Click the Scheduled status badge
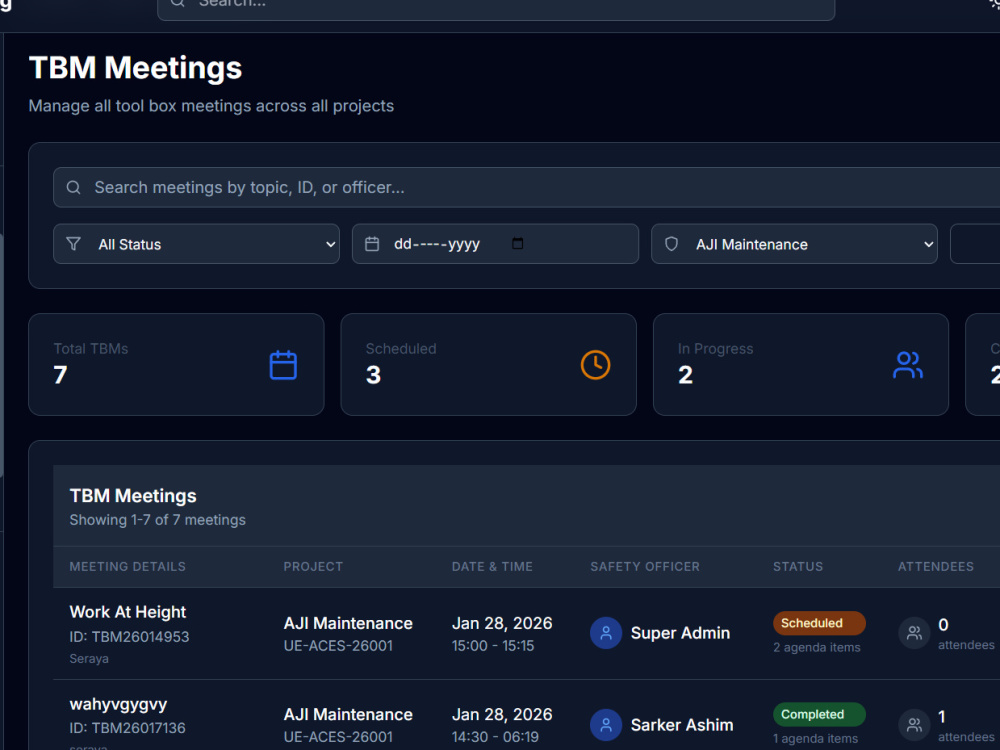 (819, 623)
